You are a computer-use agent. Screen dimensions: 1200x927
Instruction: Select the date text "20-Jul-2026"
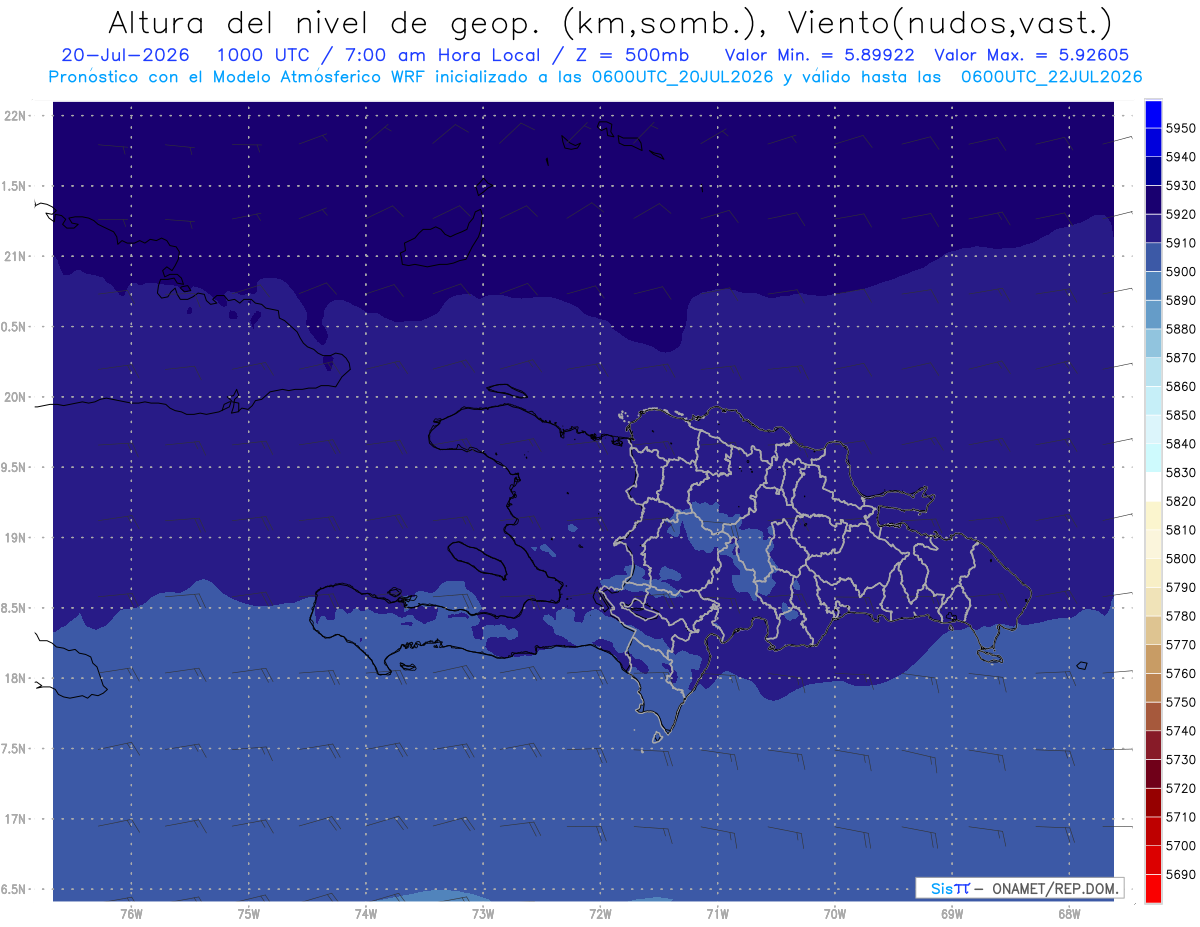click(x=125, y=55)
